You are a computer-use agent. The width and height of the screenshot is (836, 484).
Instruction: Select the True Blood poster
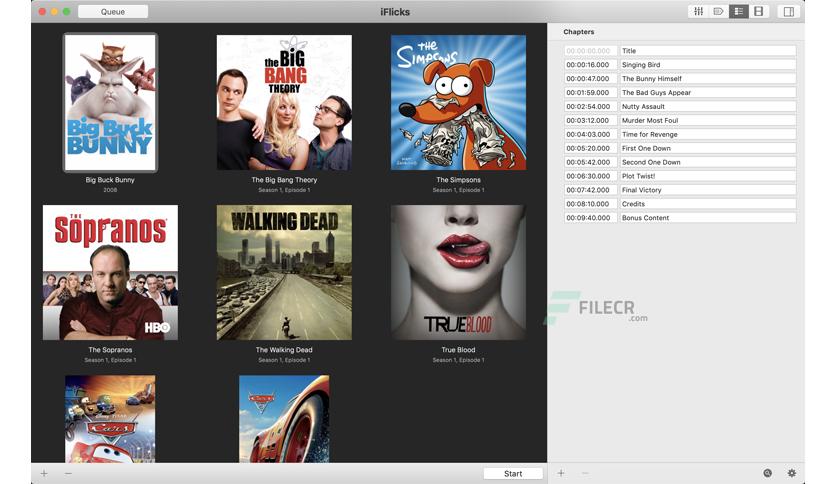point(459,272)
